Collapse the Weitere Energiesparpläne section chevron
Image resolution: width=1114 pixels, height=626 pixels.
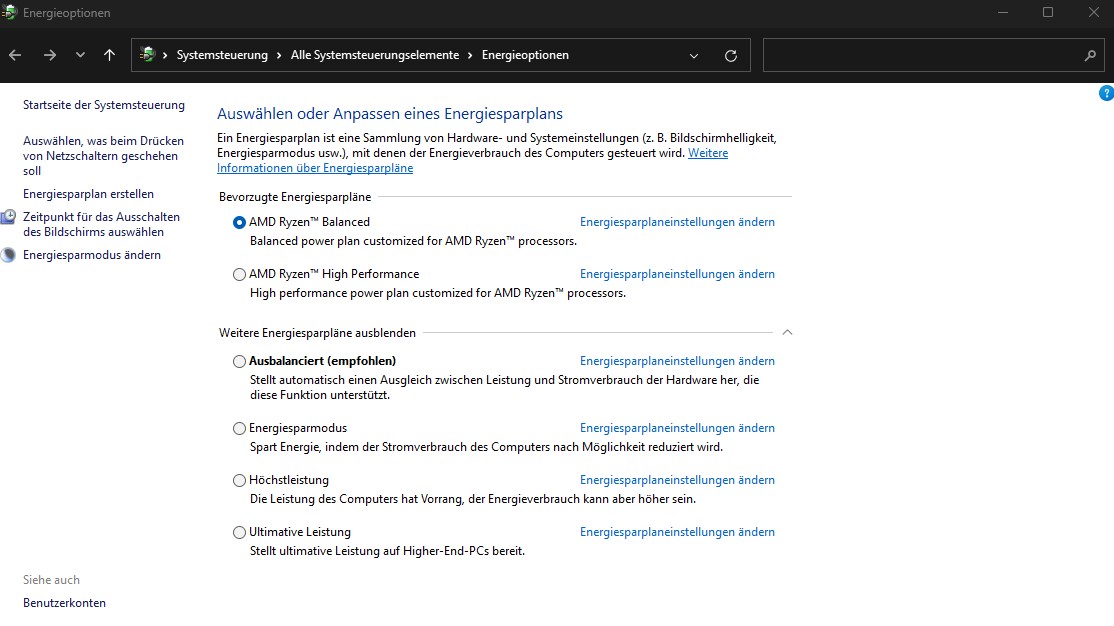point(787,333)
